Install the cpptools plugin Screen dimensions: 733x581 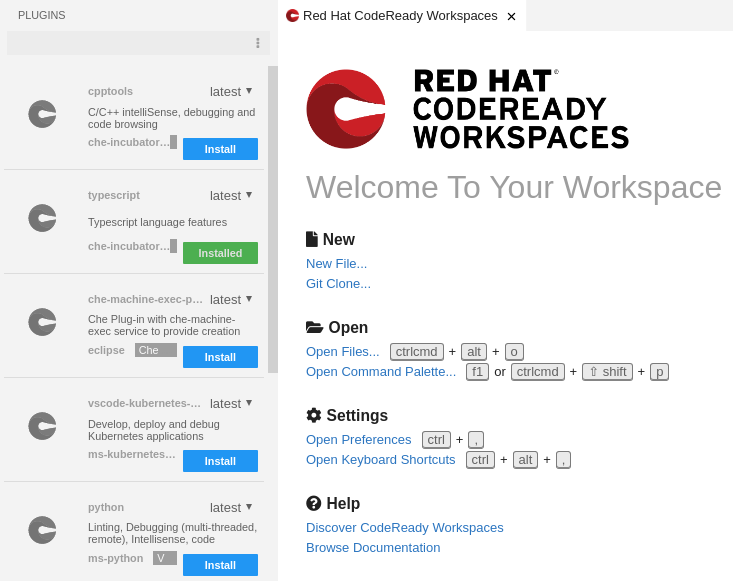[x=220, y=149]
